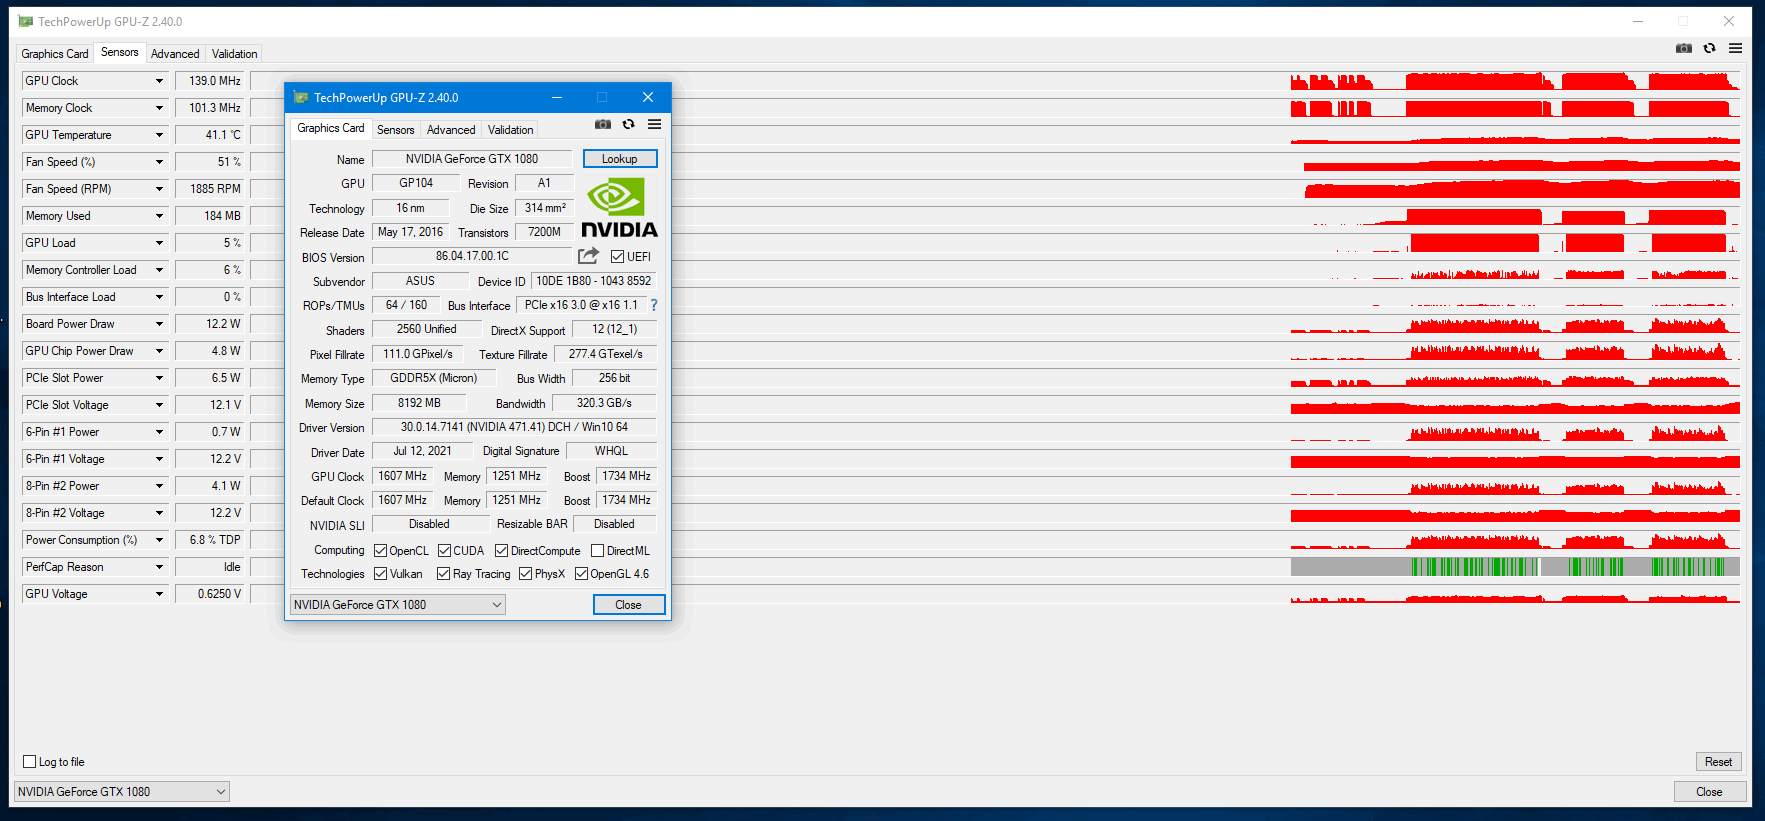The image size is (1765, 821).
Task: Open GPU Voltage sensor dropdown
Action: (x=158, y=594)
